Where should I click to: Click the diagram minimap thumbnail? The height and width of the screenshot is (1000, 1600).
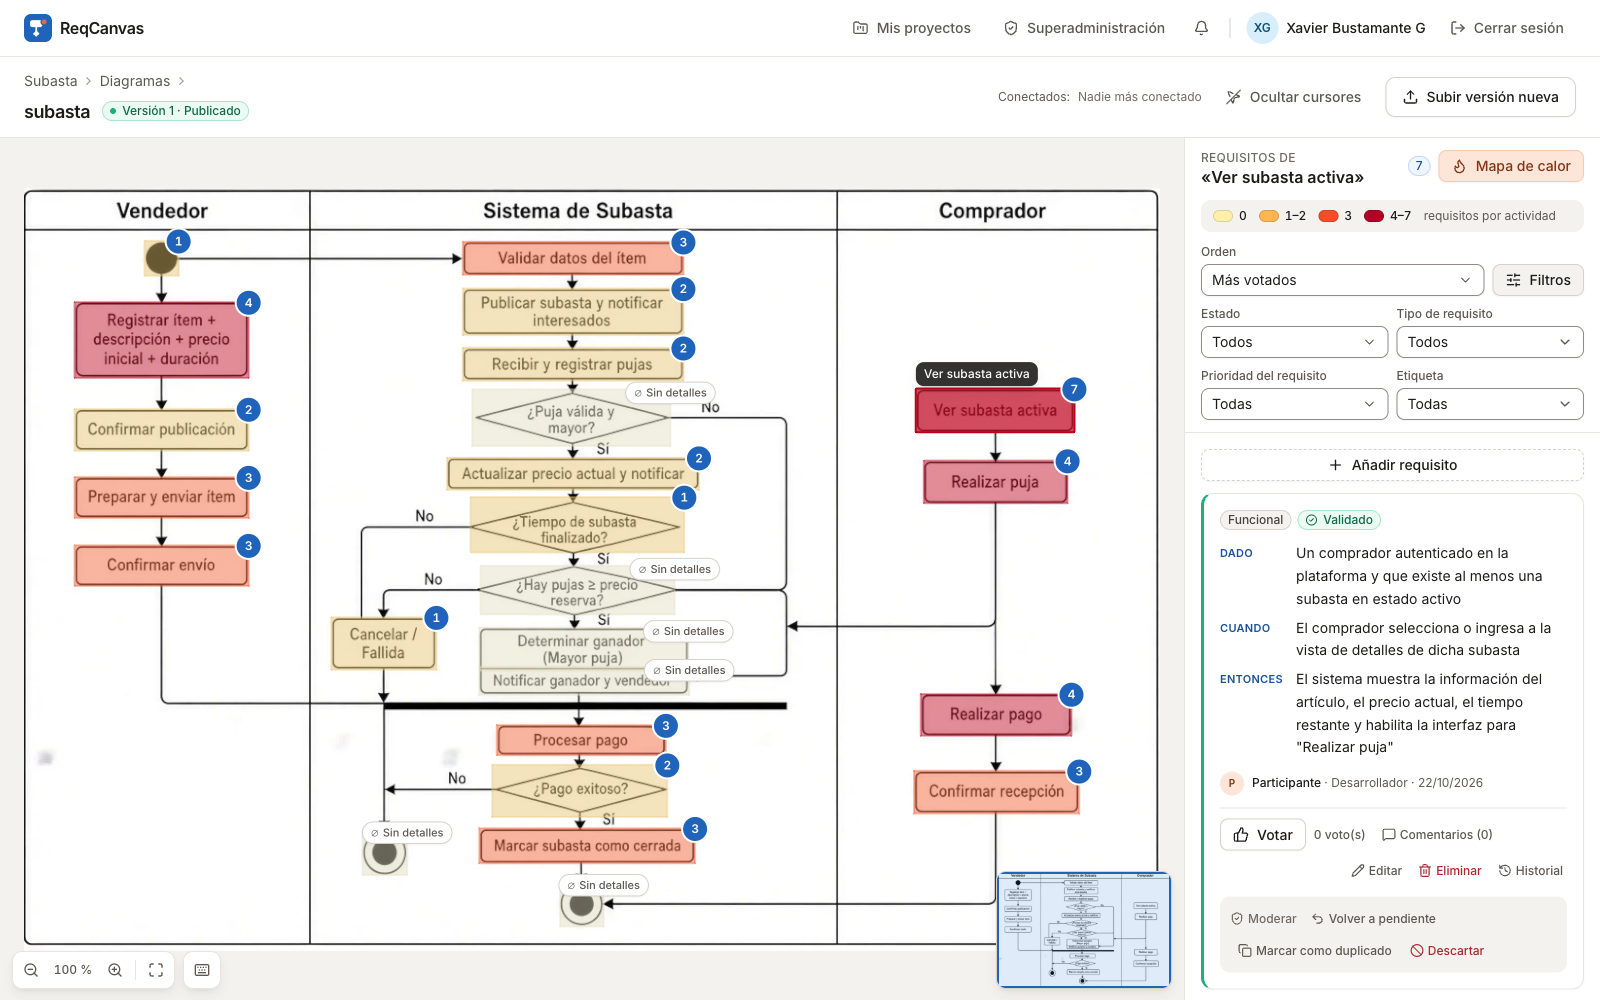pos(1084,929)
